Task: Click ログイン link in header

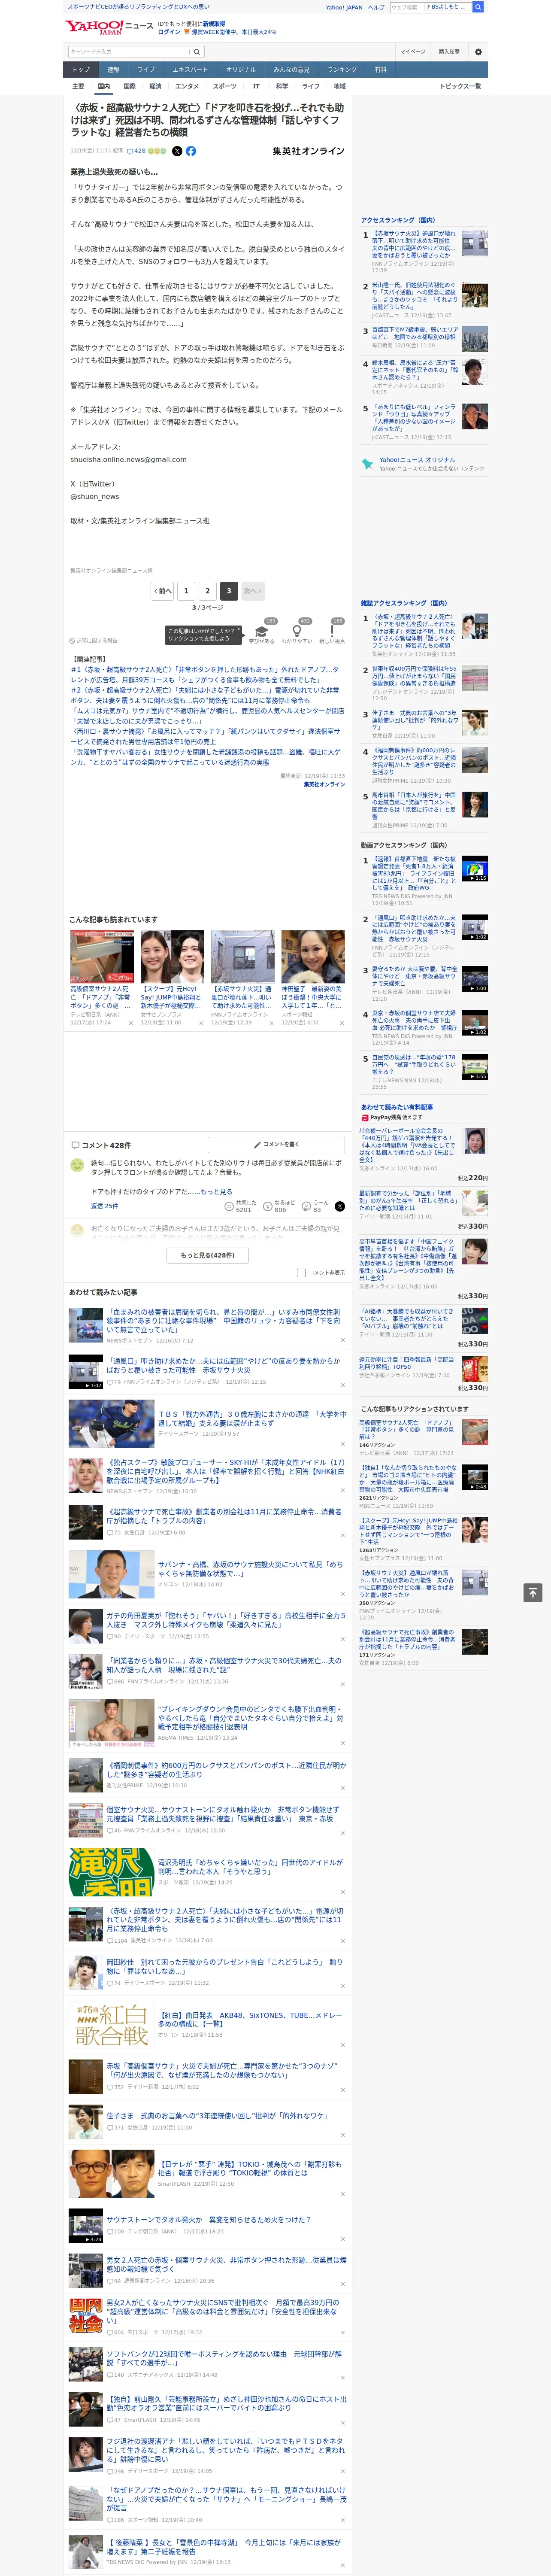Action: coord(169,32)
